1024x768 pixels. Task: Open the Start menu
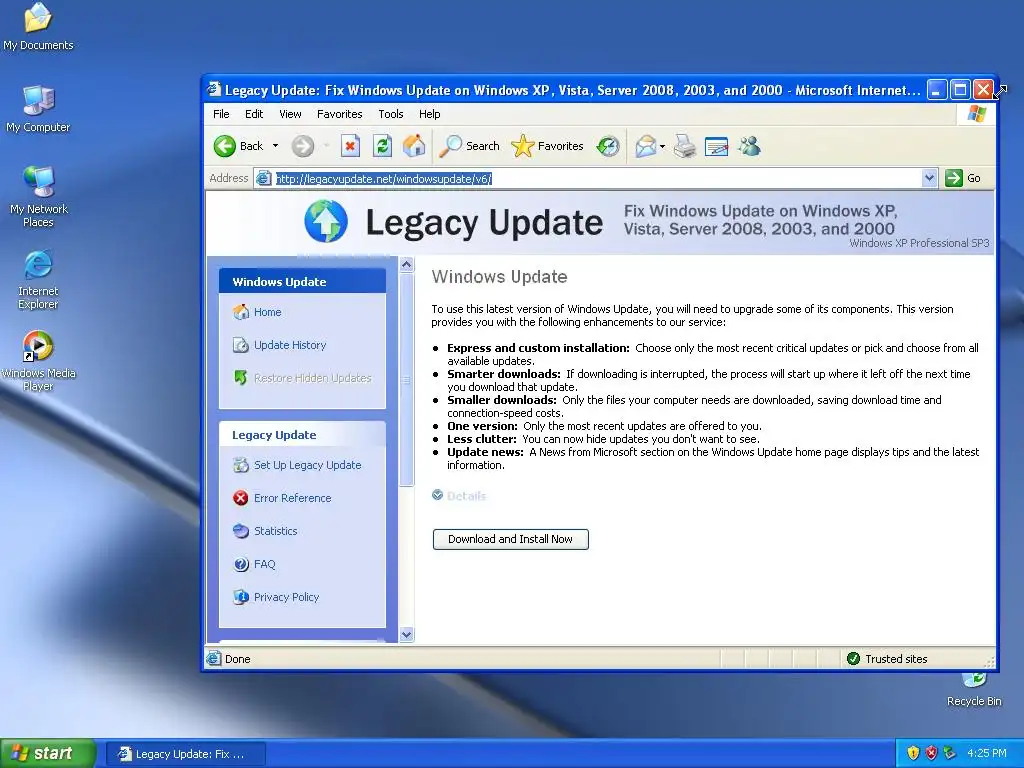pos(48,754)
